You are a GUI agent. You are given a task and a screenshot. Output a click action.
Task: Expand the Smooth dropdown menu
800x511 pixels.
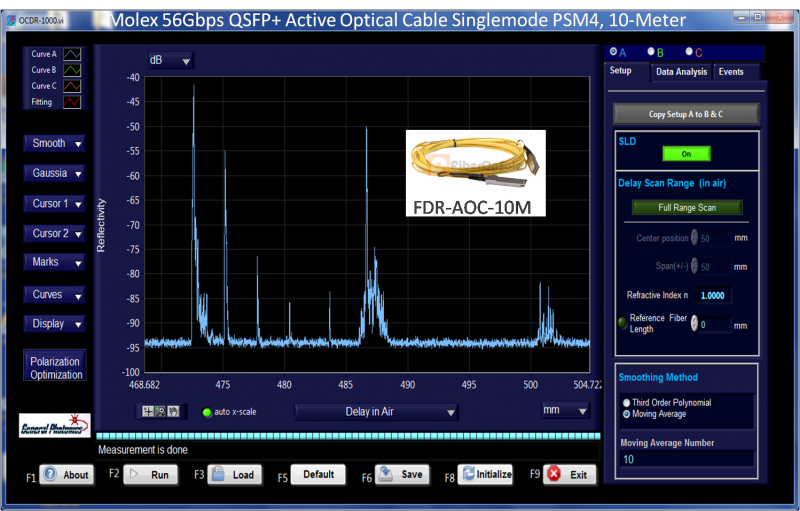55,143
